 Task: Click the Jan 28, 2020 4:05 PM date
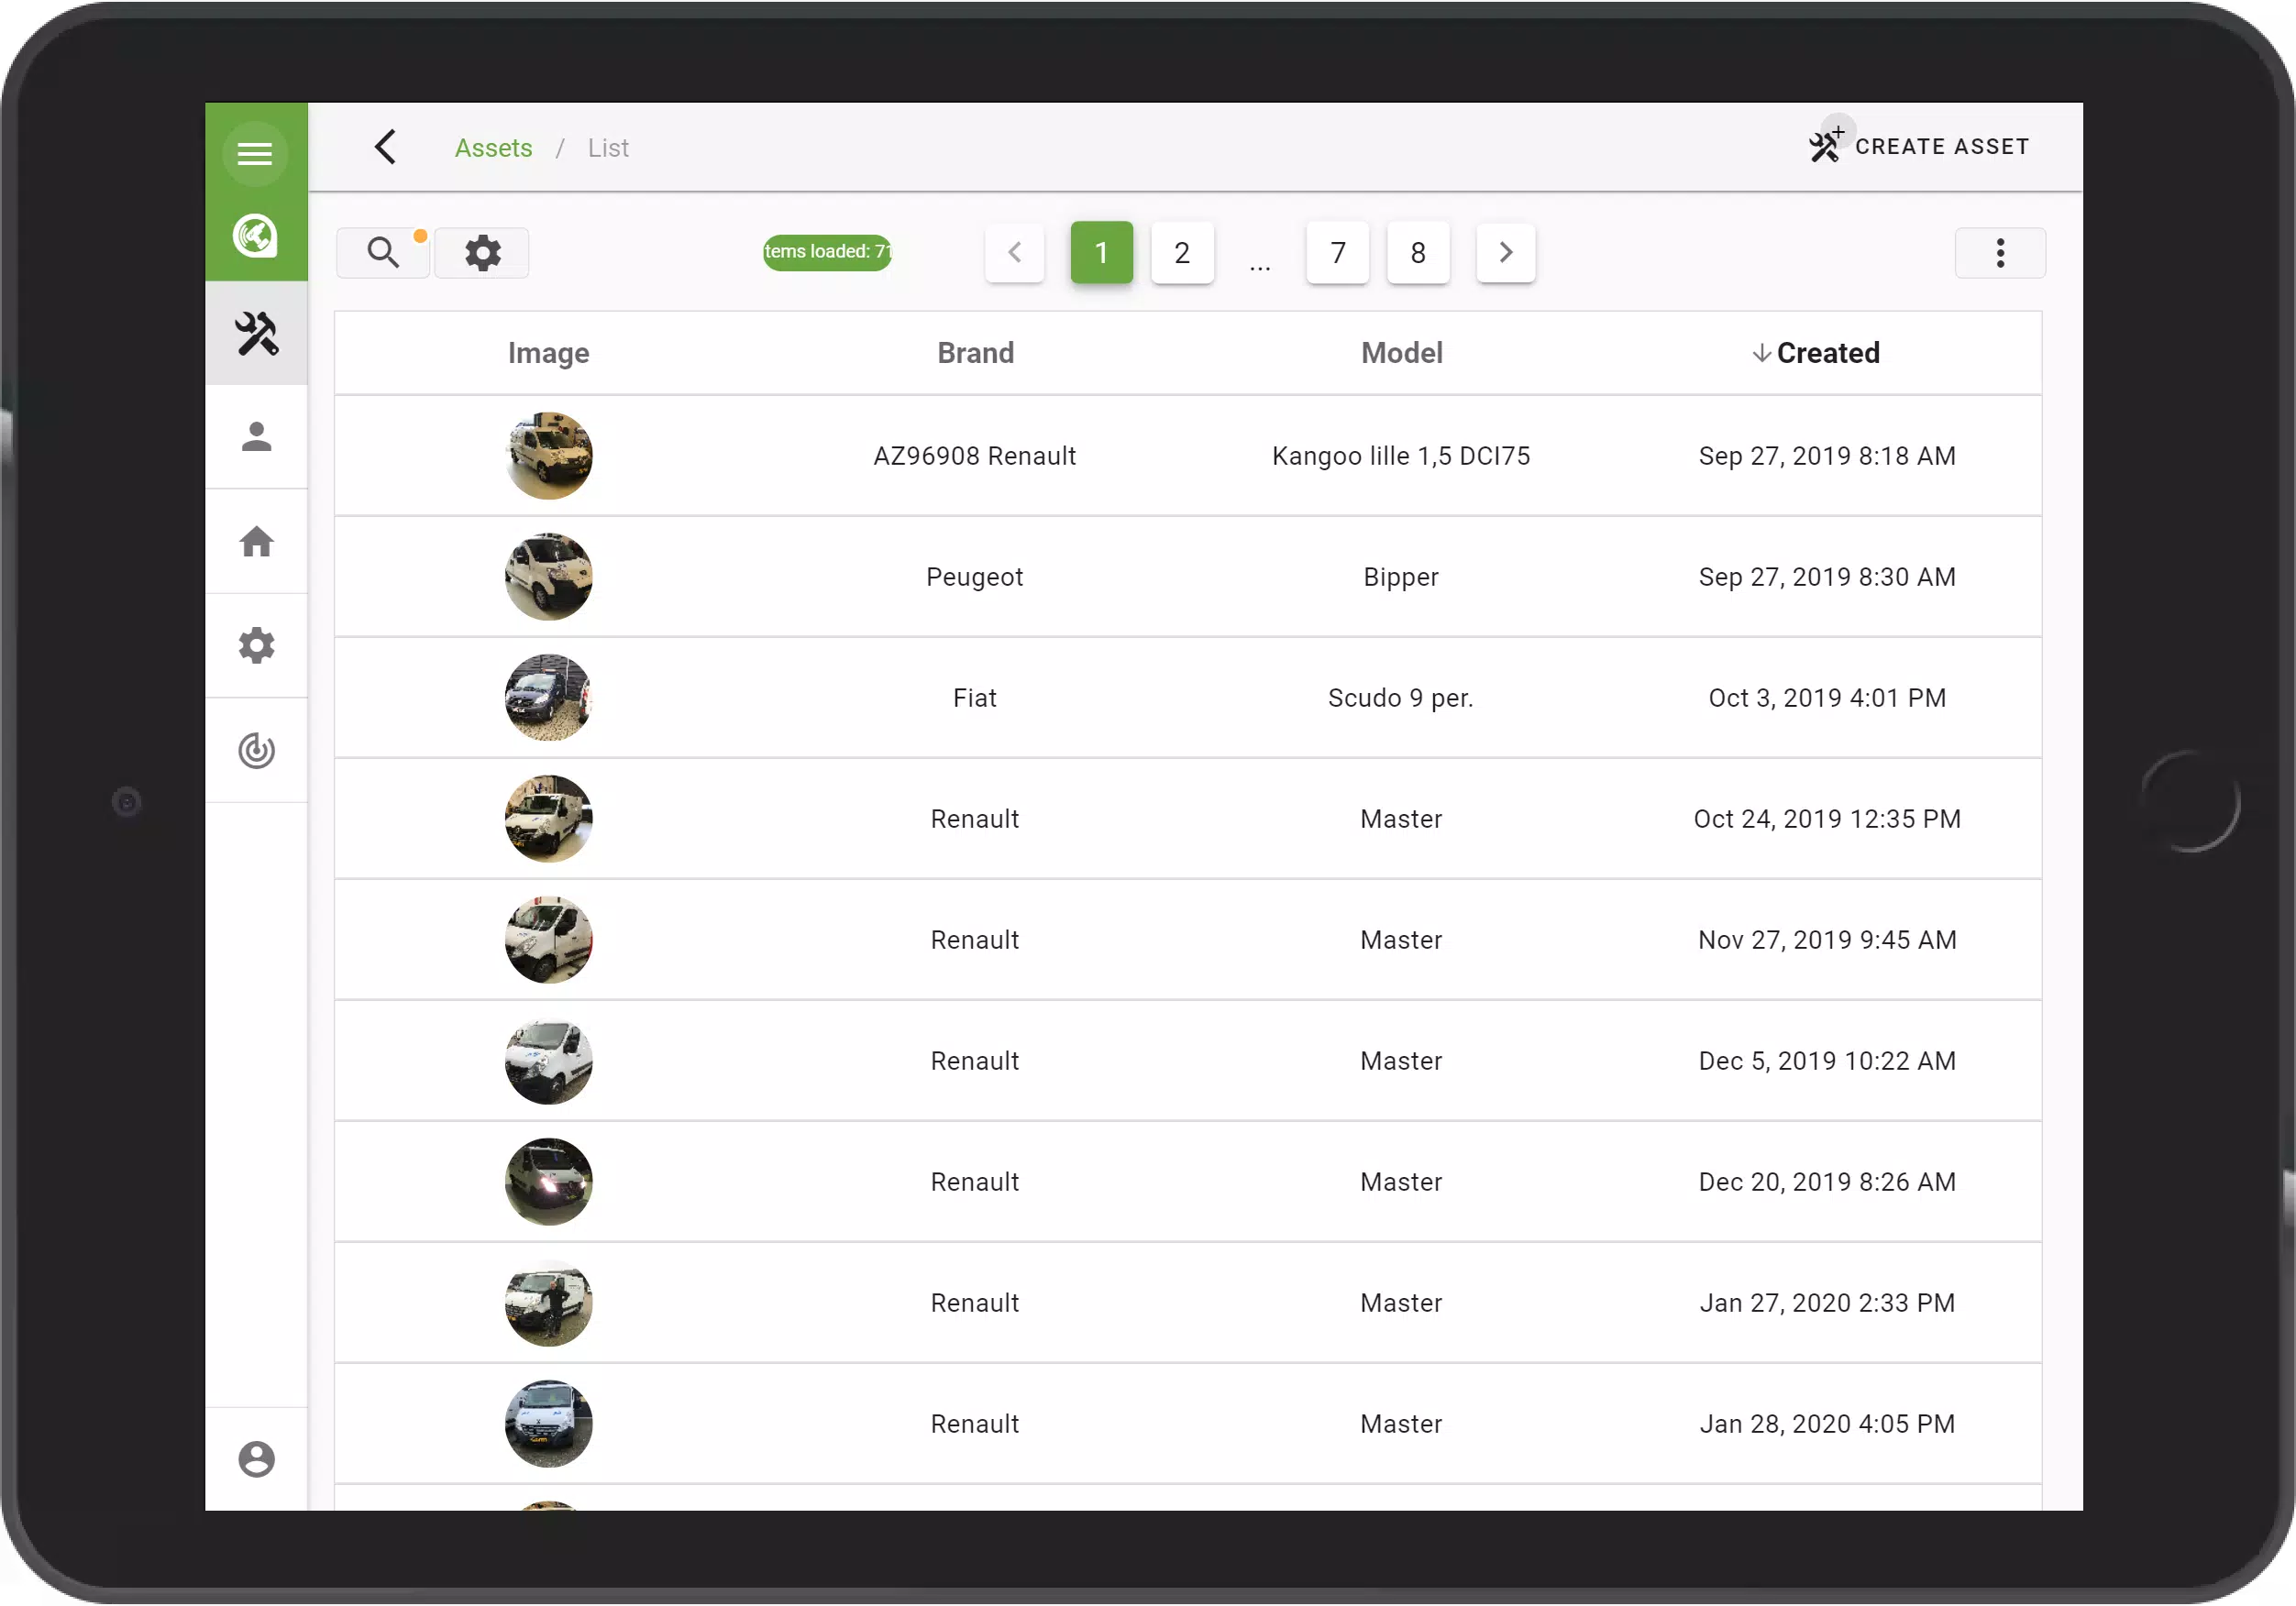[1827, 1424]
